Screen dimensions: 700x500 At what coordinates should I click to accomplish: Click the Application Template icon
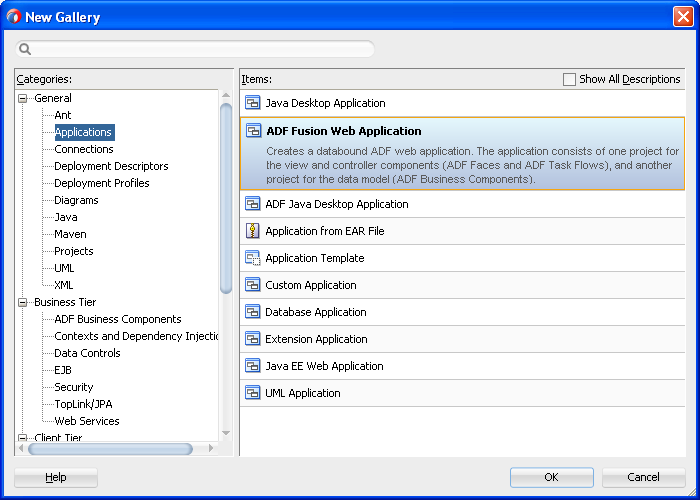pyautogui.click(x=253, y=258)
